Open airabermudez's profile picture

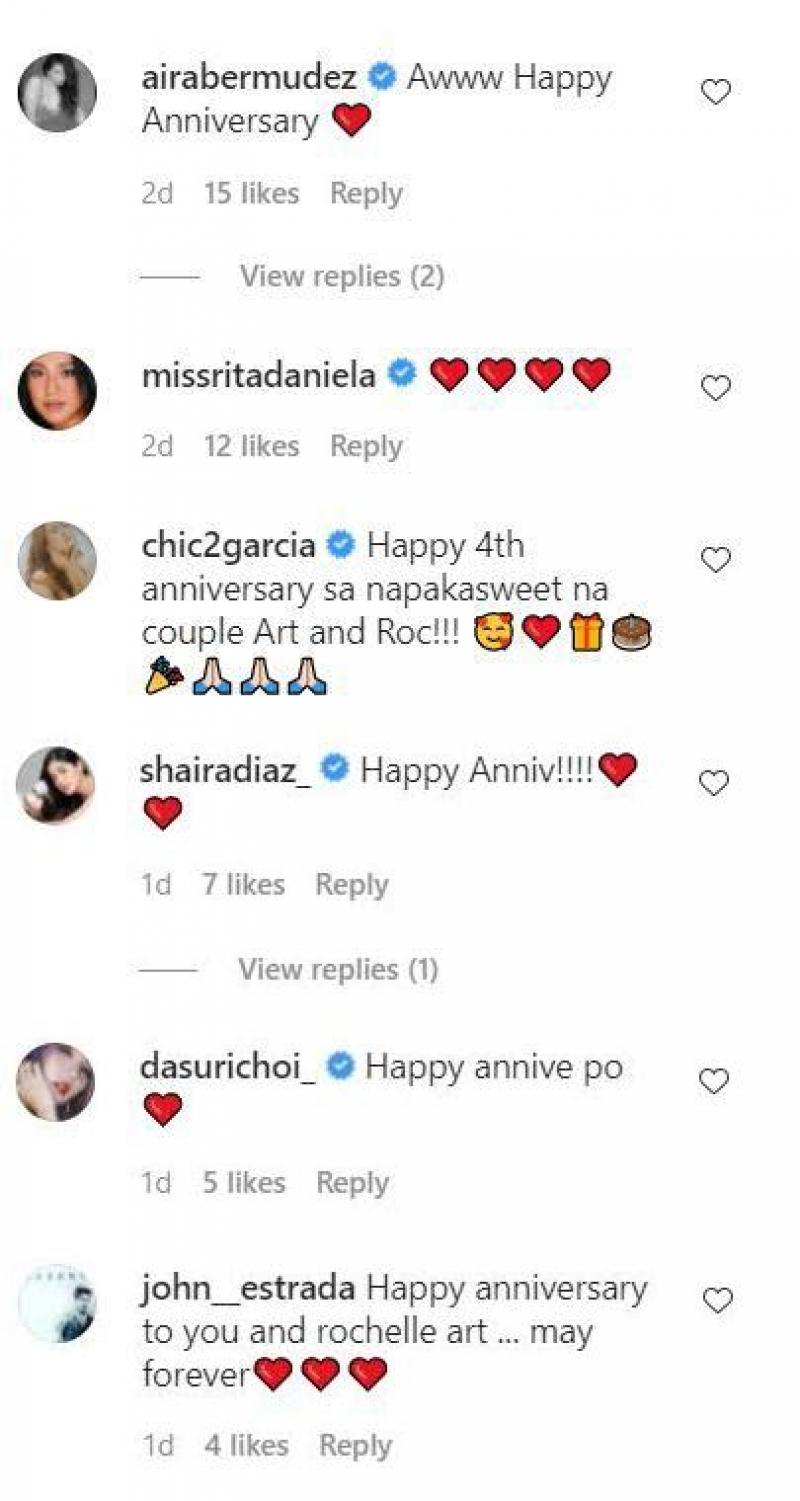pos(57,93)
